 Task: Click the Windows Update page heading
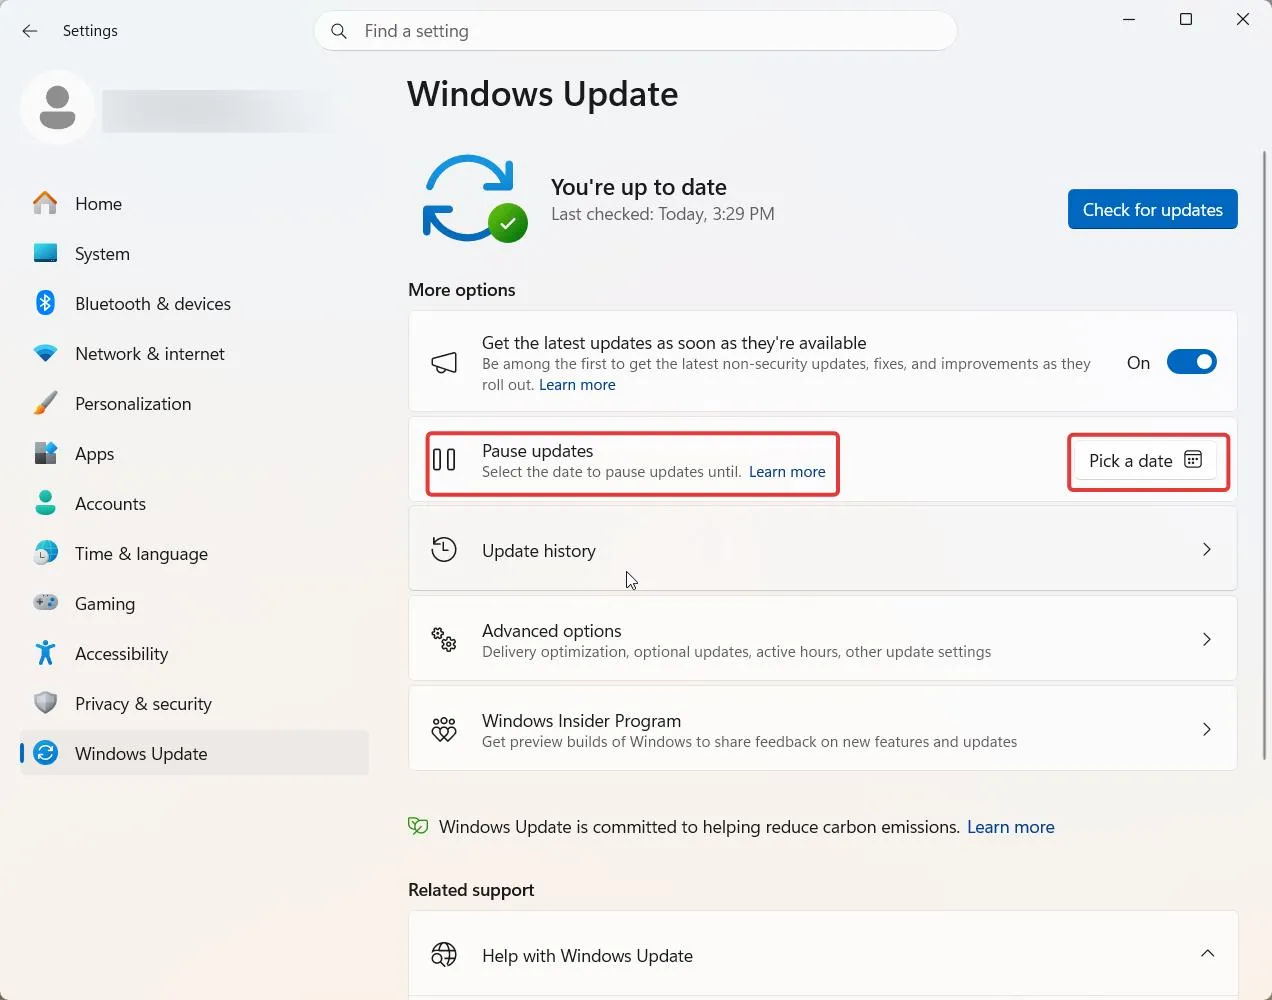pos(542,94)
